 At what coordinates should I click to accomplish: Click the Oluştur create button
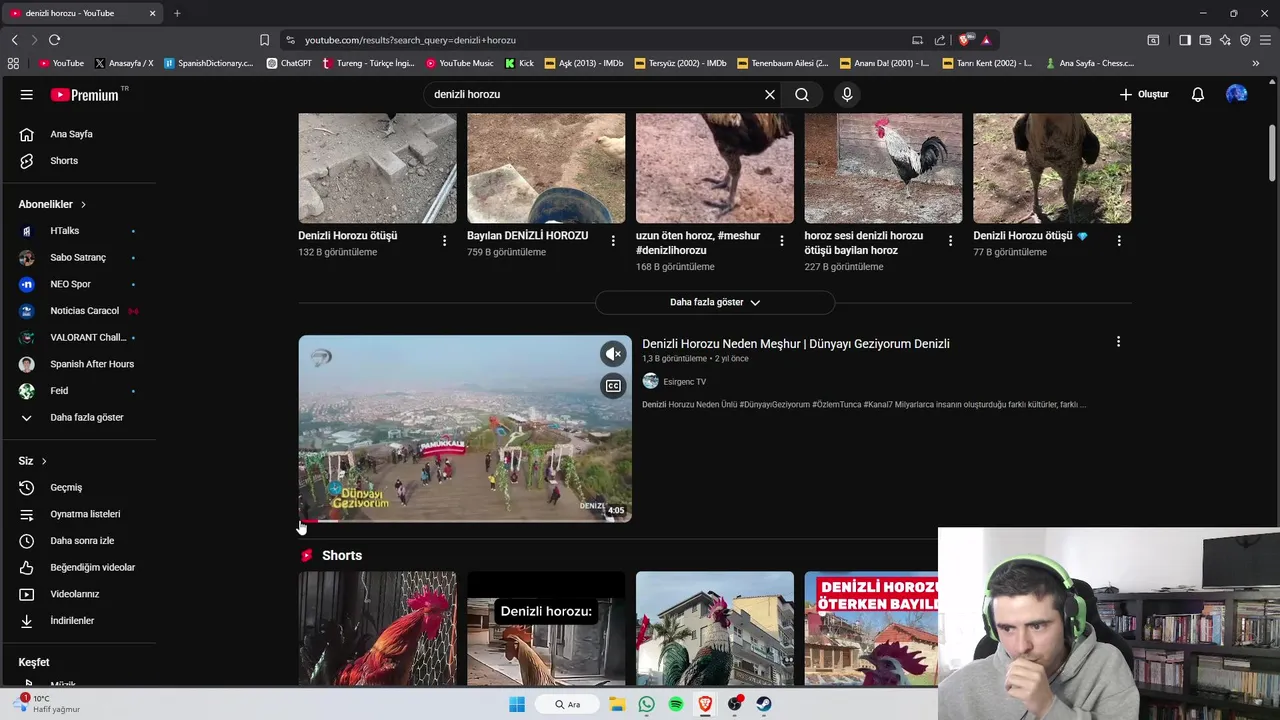[1144, 94]
